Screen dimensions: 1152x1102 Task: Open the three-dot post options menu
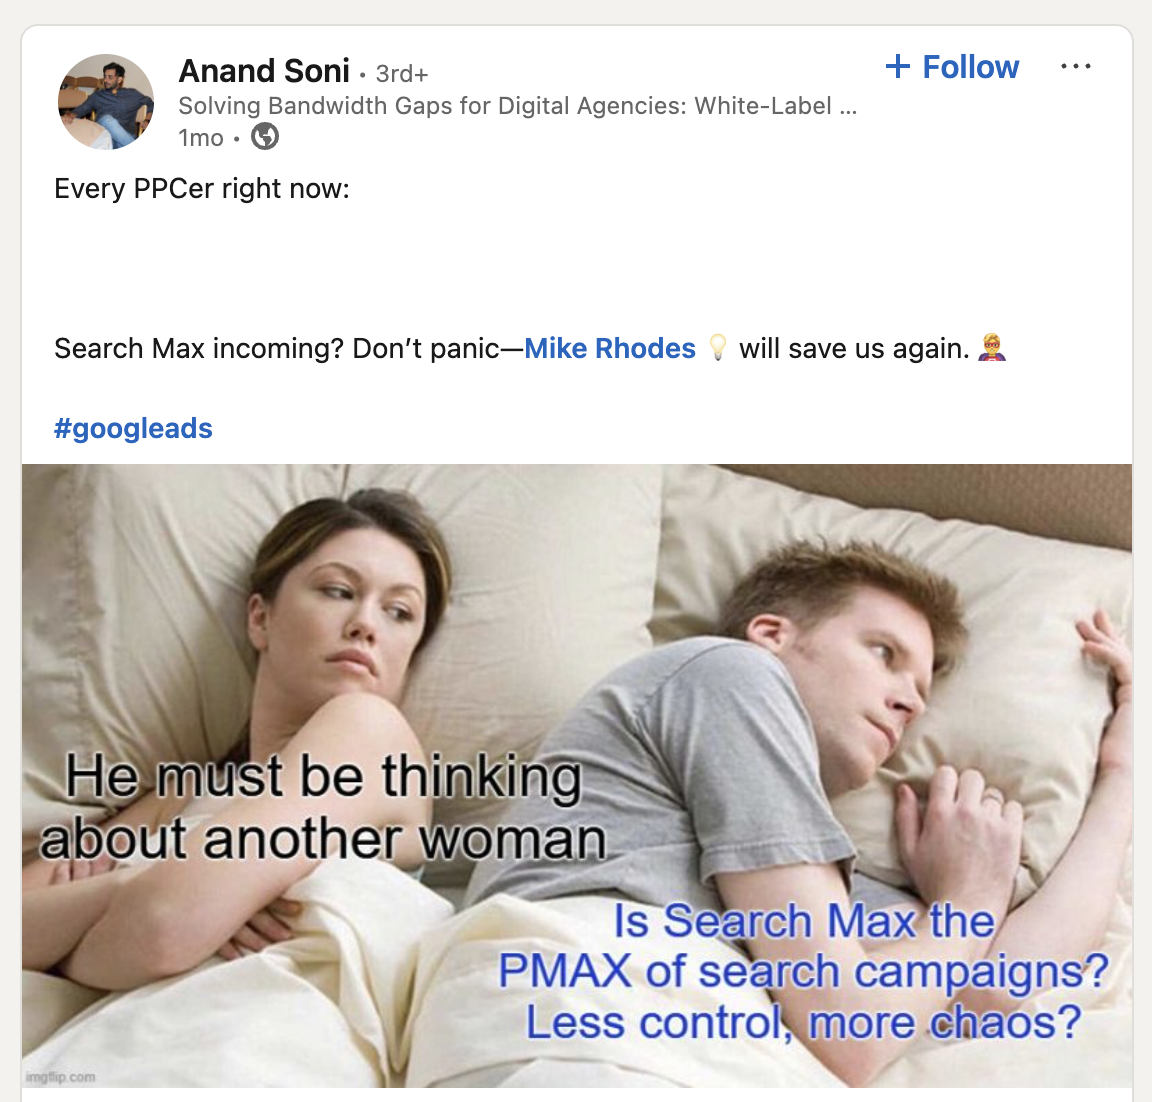[1076, 67]
